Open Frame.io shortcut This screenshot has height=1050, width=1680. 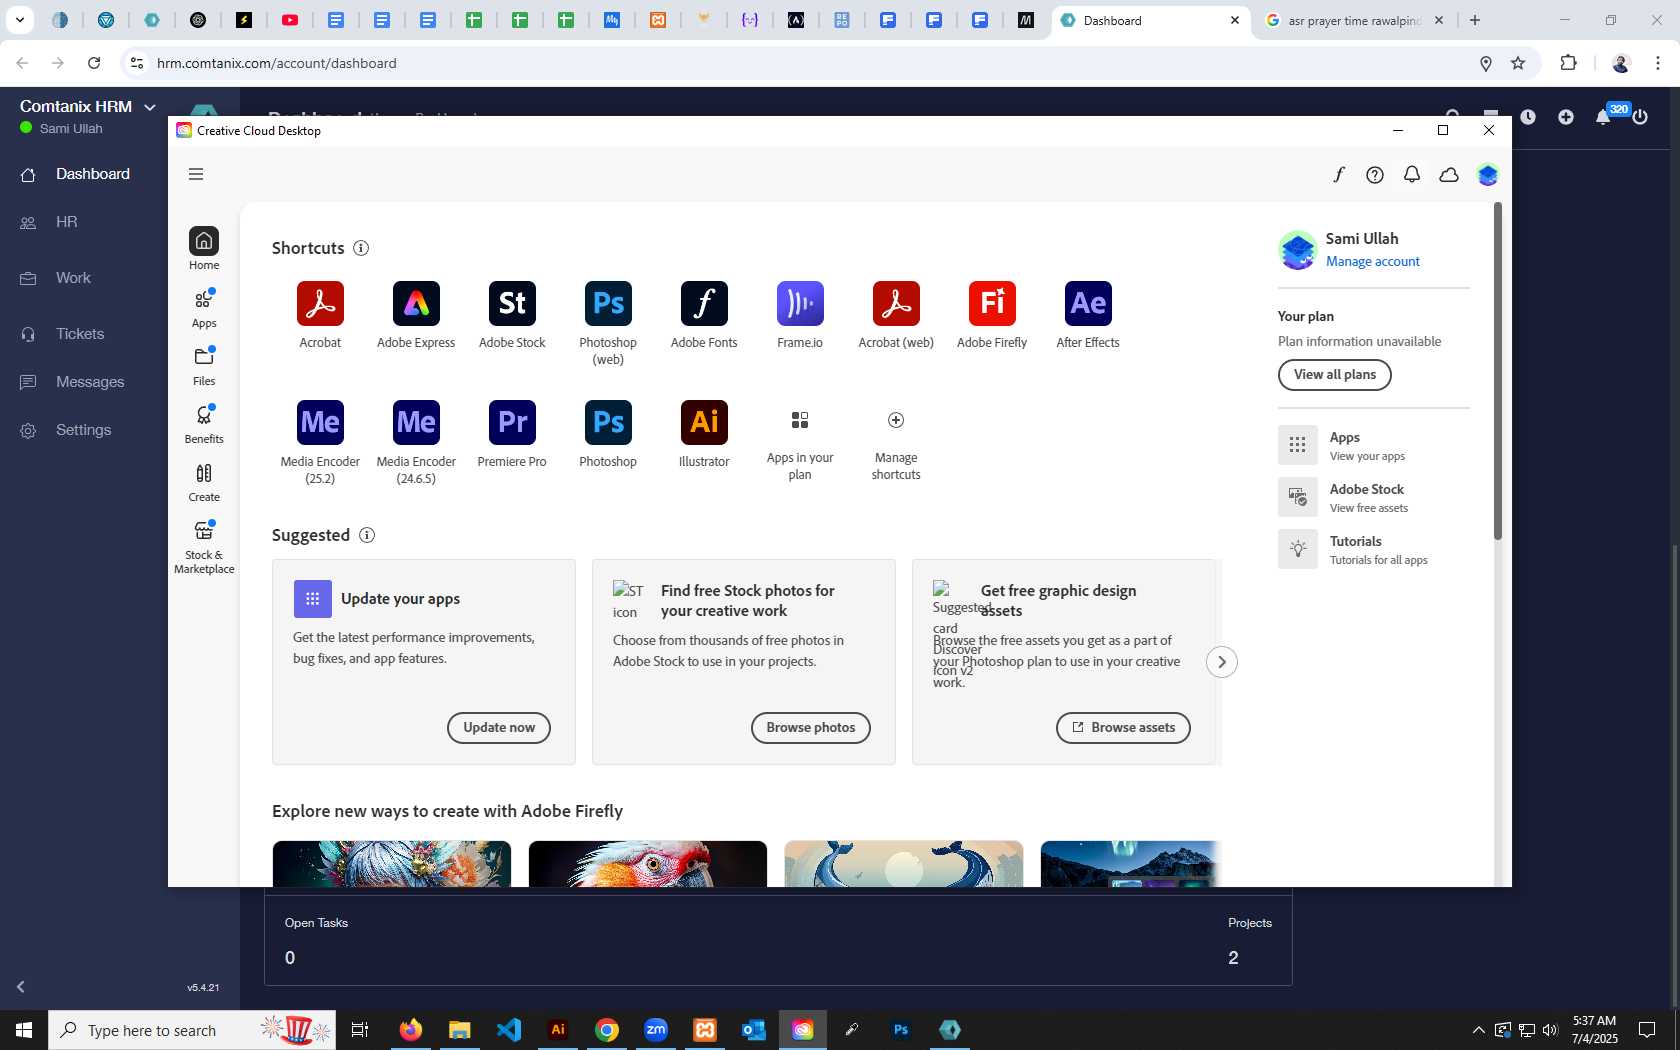coord(800,315)
